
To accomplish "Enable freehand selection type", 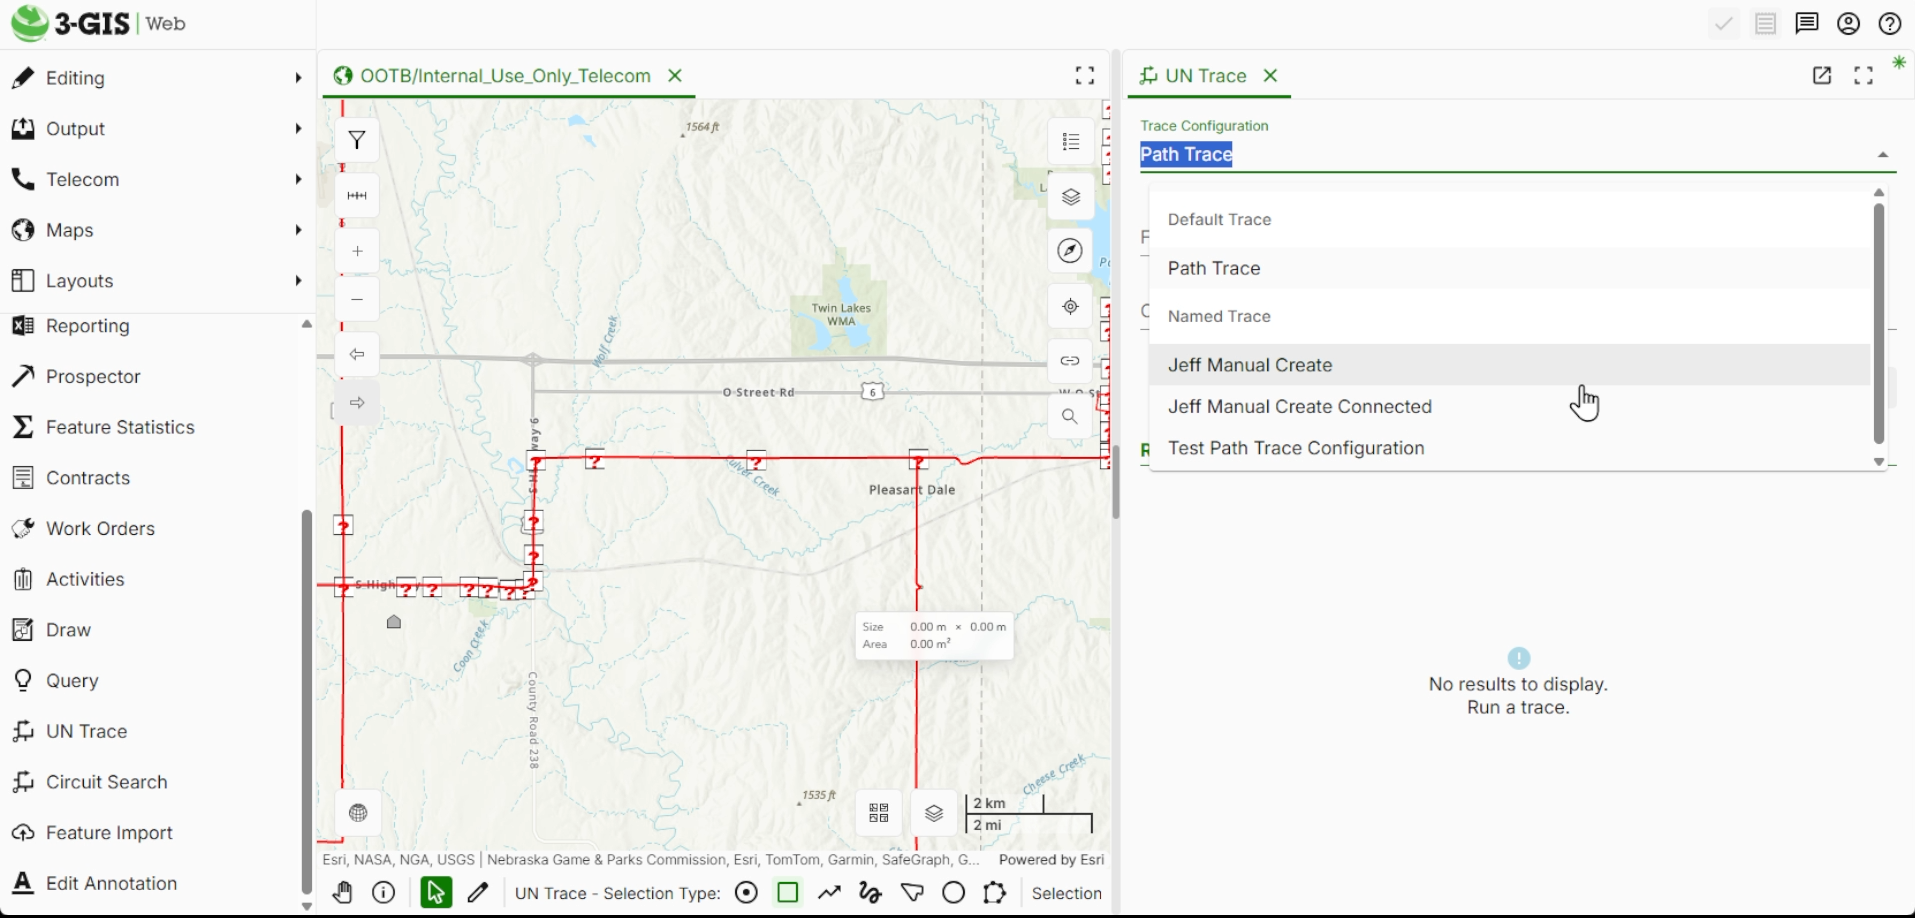I will click(x=869, y=892).
